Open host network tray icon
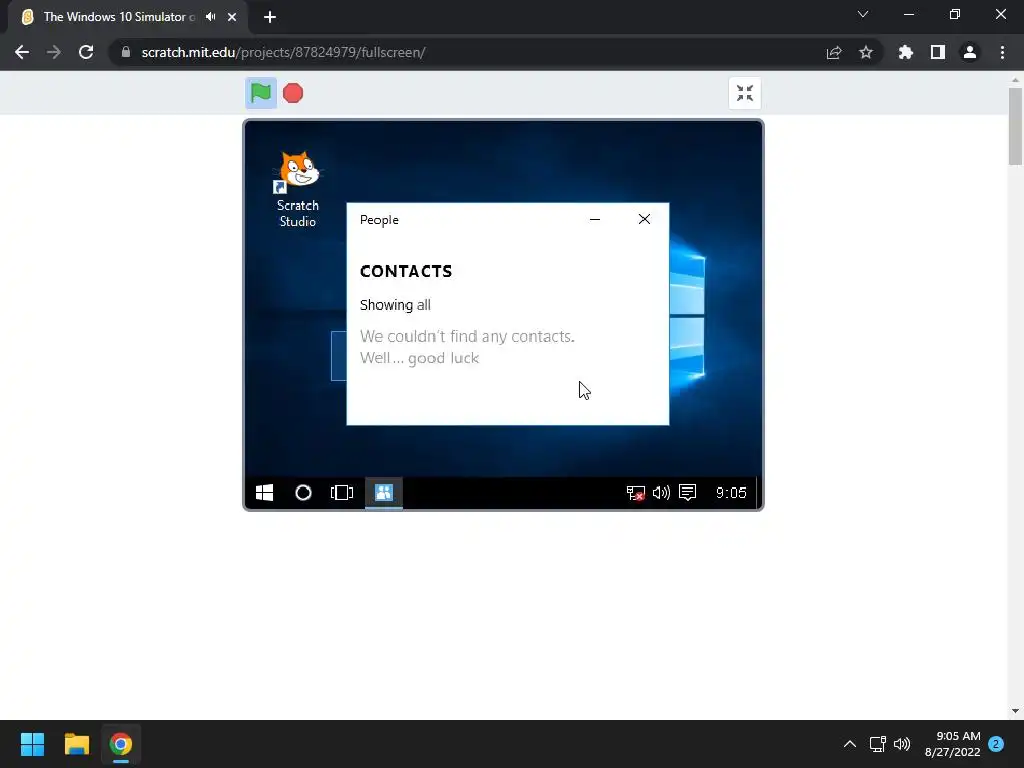1024x768 pixels. pos(877,744)
